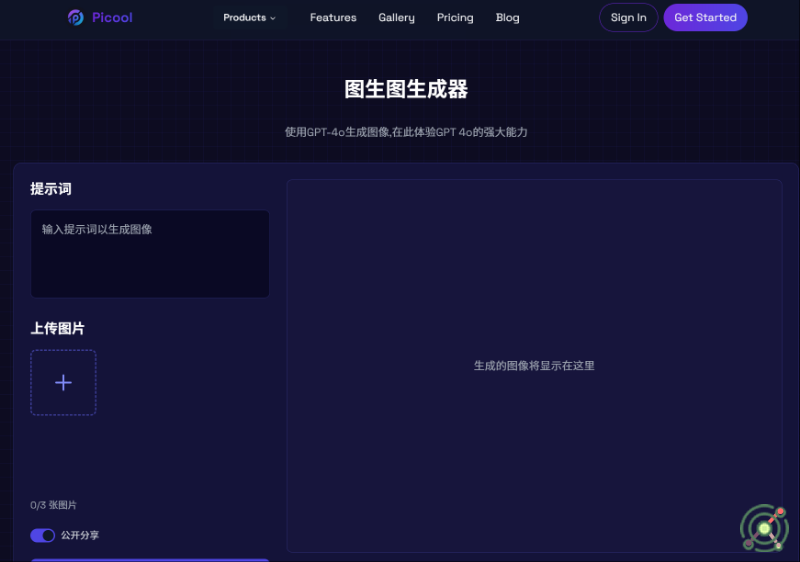Open the floating radar widget icon
Screen dimensions: 800x562
pyautogui.click(x=764, y=527)
